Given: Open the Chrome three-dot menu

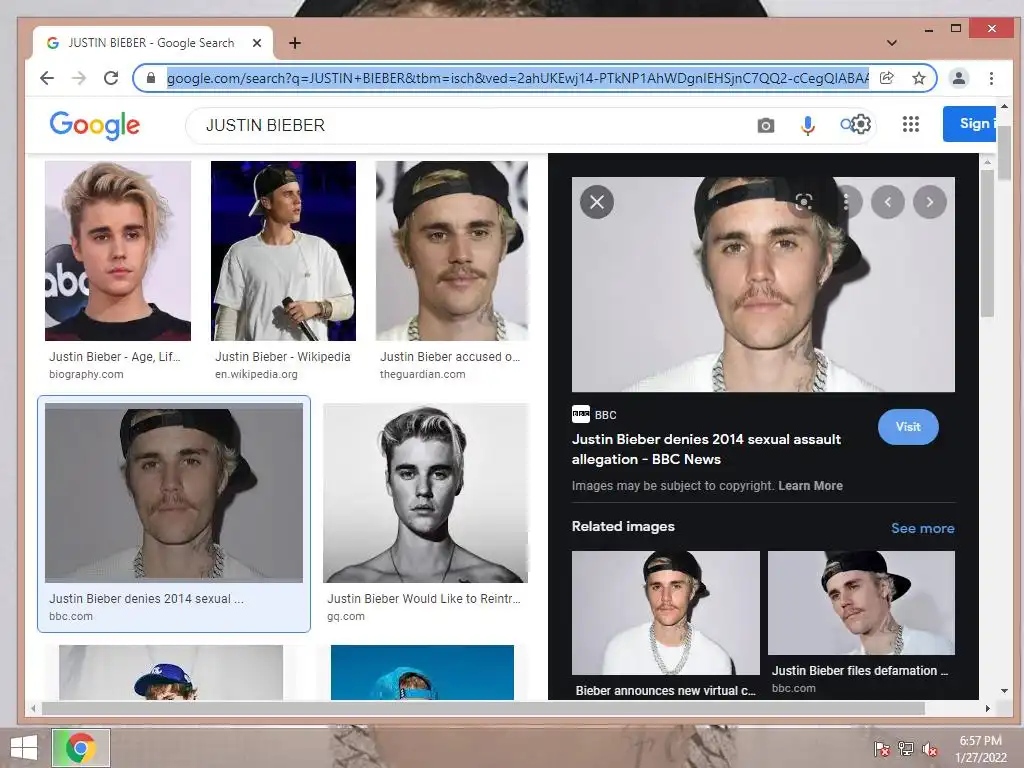Looking at the screenshot, I should tap(991, 78).
